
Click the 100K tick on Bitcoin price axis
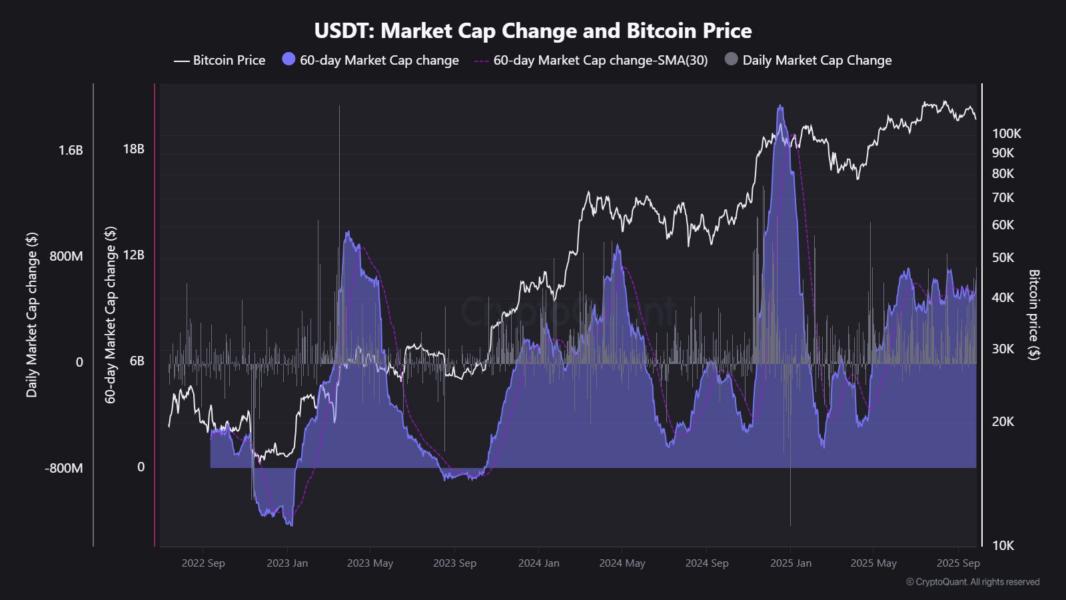(1004, 133)
